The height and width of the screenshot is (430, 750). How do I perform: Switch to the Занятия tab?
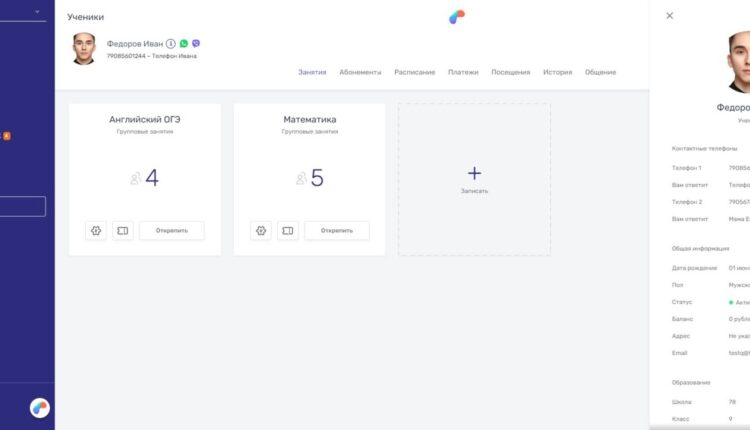[x=312, y=72]
